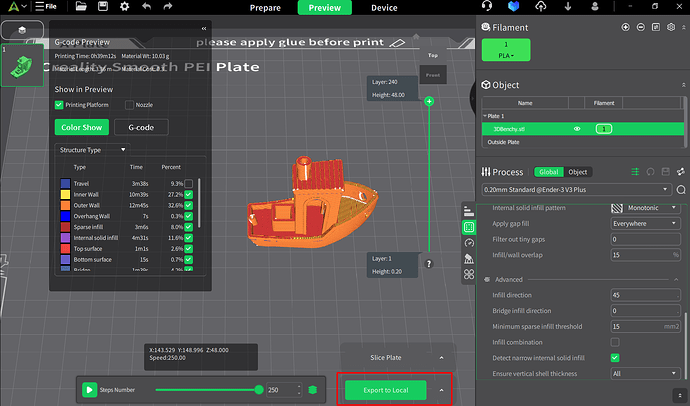This screenshot has height=406, width=690.
Task: Switch to the Device tab
Action: (384, 7)
